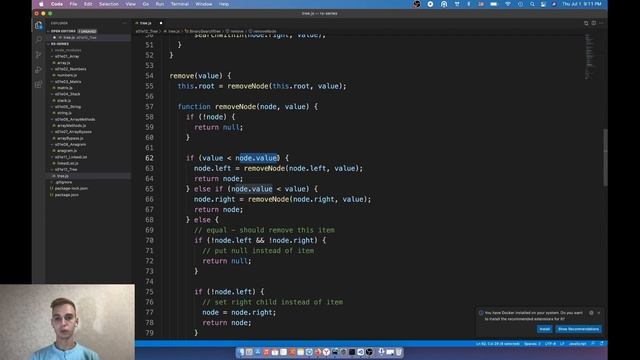
Task: Collapse the s01e12_Tree folder
Action: coord(66,169)
